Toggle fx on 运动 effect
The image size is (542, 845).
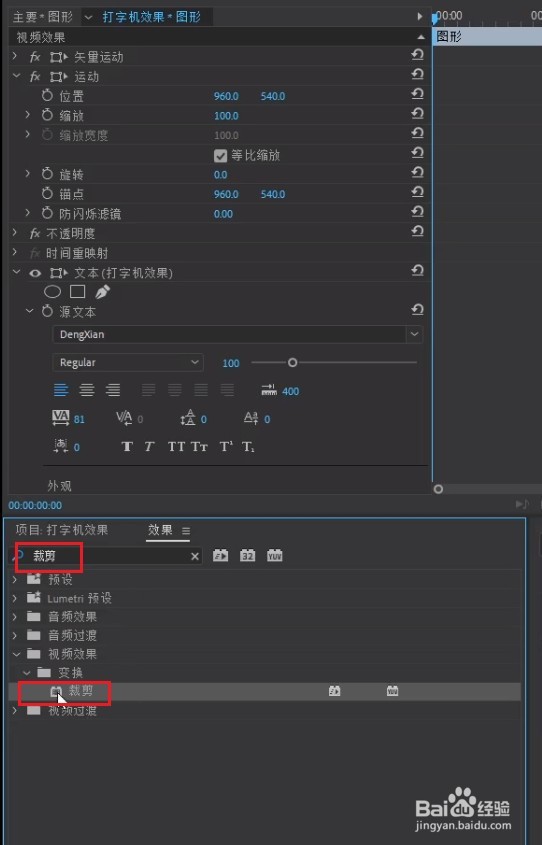35,77
